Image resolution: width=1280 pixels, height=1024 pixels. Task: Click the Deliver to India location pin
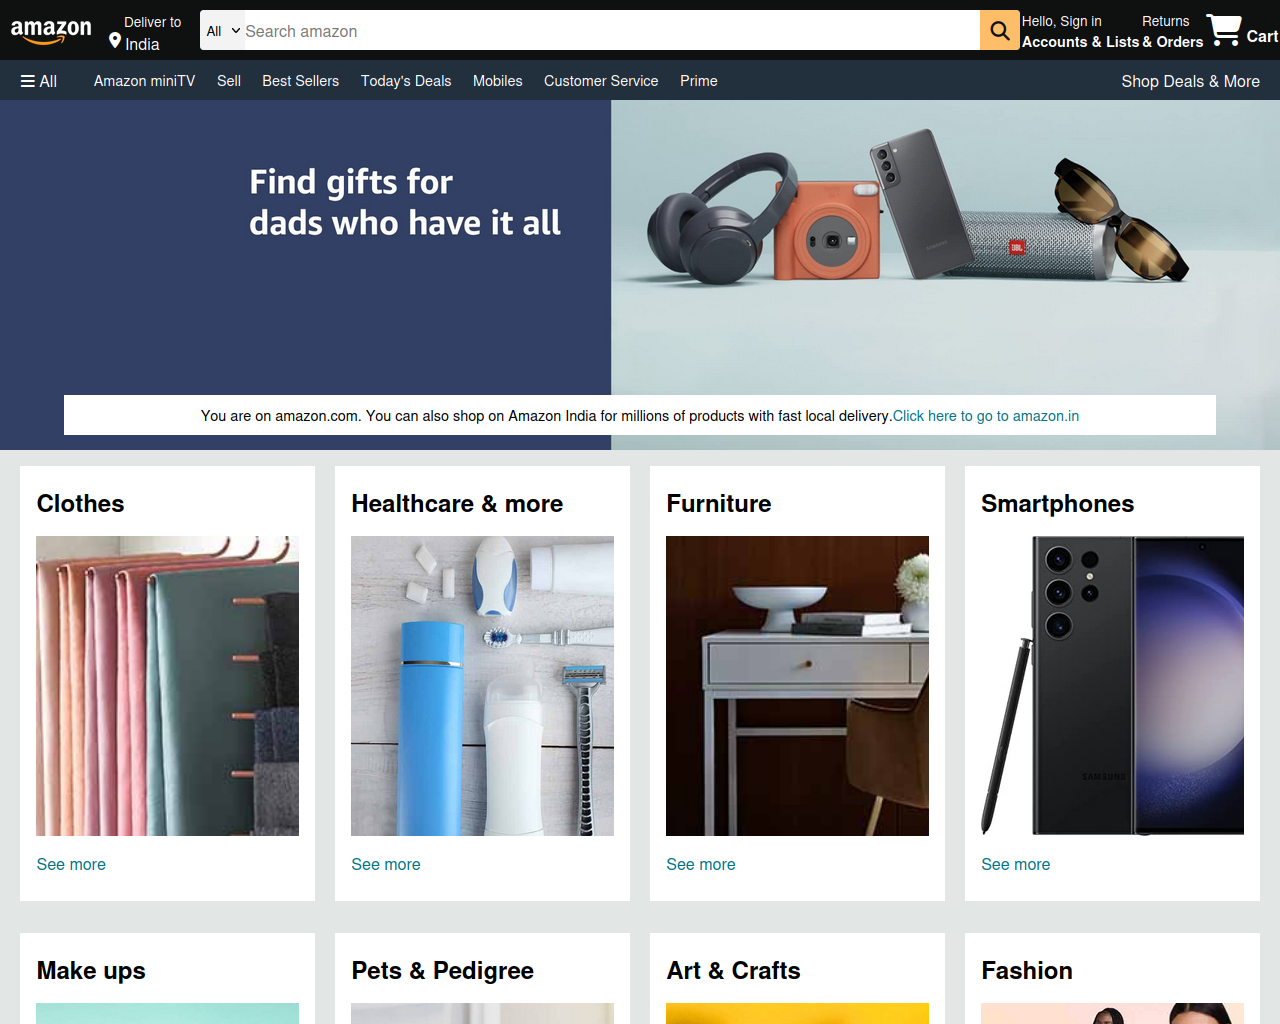point(115,41)
